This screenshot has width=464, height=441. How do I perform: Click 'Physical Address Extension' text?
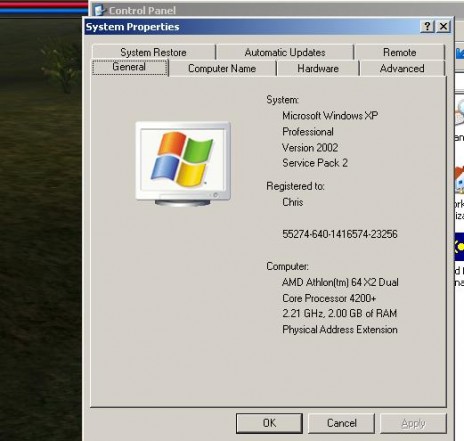[x=340, y=330]
